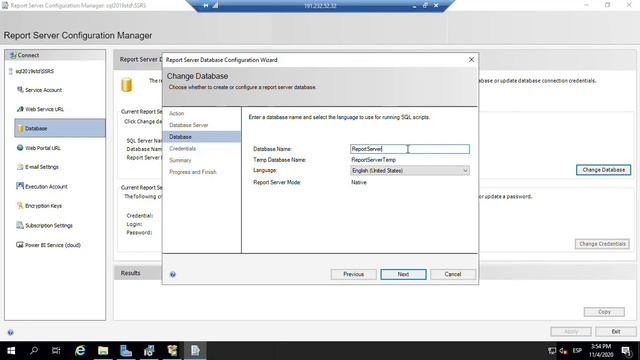Open the notification center icon
The image size is (640, 360).
point(627,351)
